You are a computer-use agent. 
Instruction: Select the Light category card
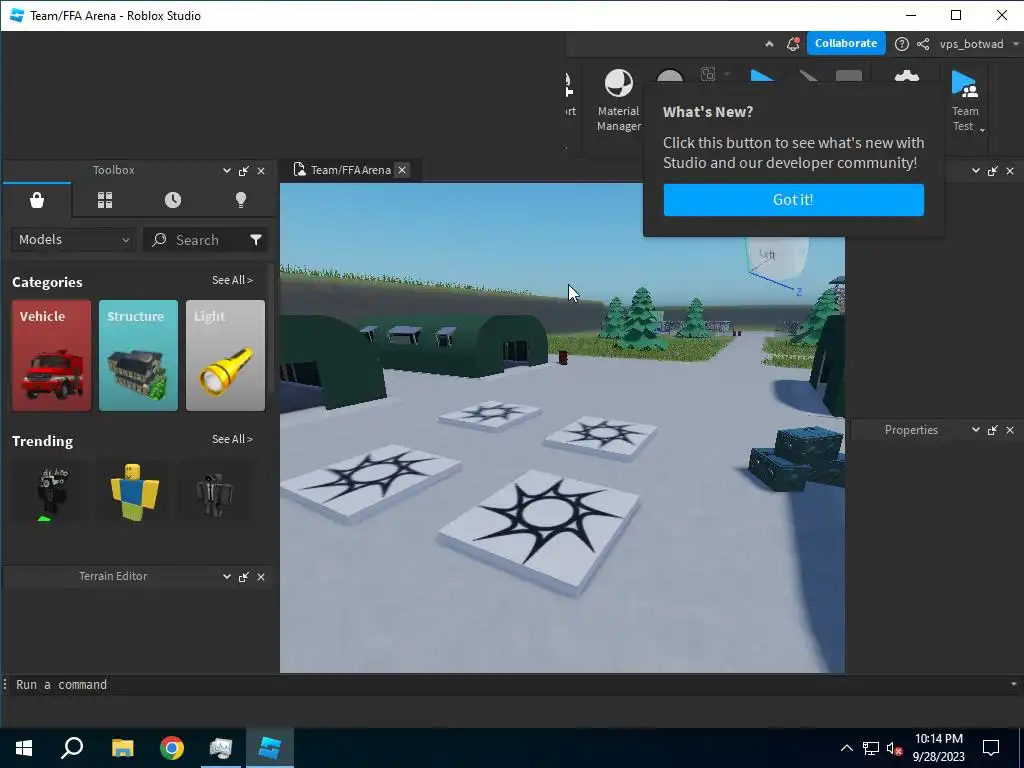pyautogui.click(x=225, y=356)
